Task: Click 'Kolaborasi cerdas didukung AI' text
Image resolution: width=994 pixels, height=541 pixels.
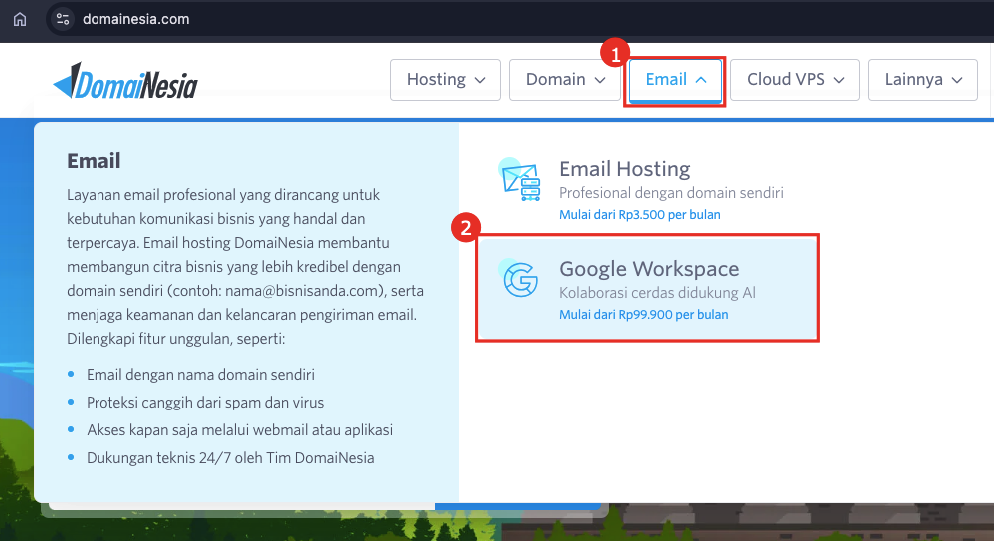Action: click(657, 293)
